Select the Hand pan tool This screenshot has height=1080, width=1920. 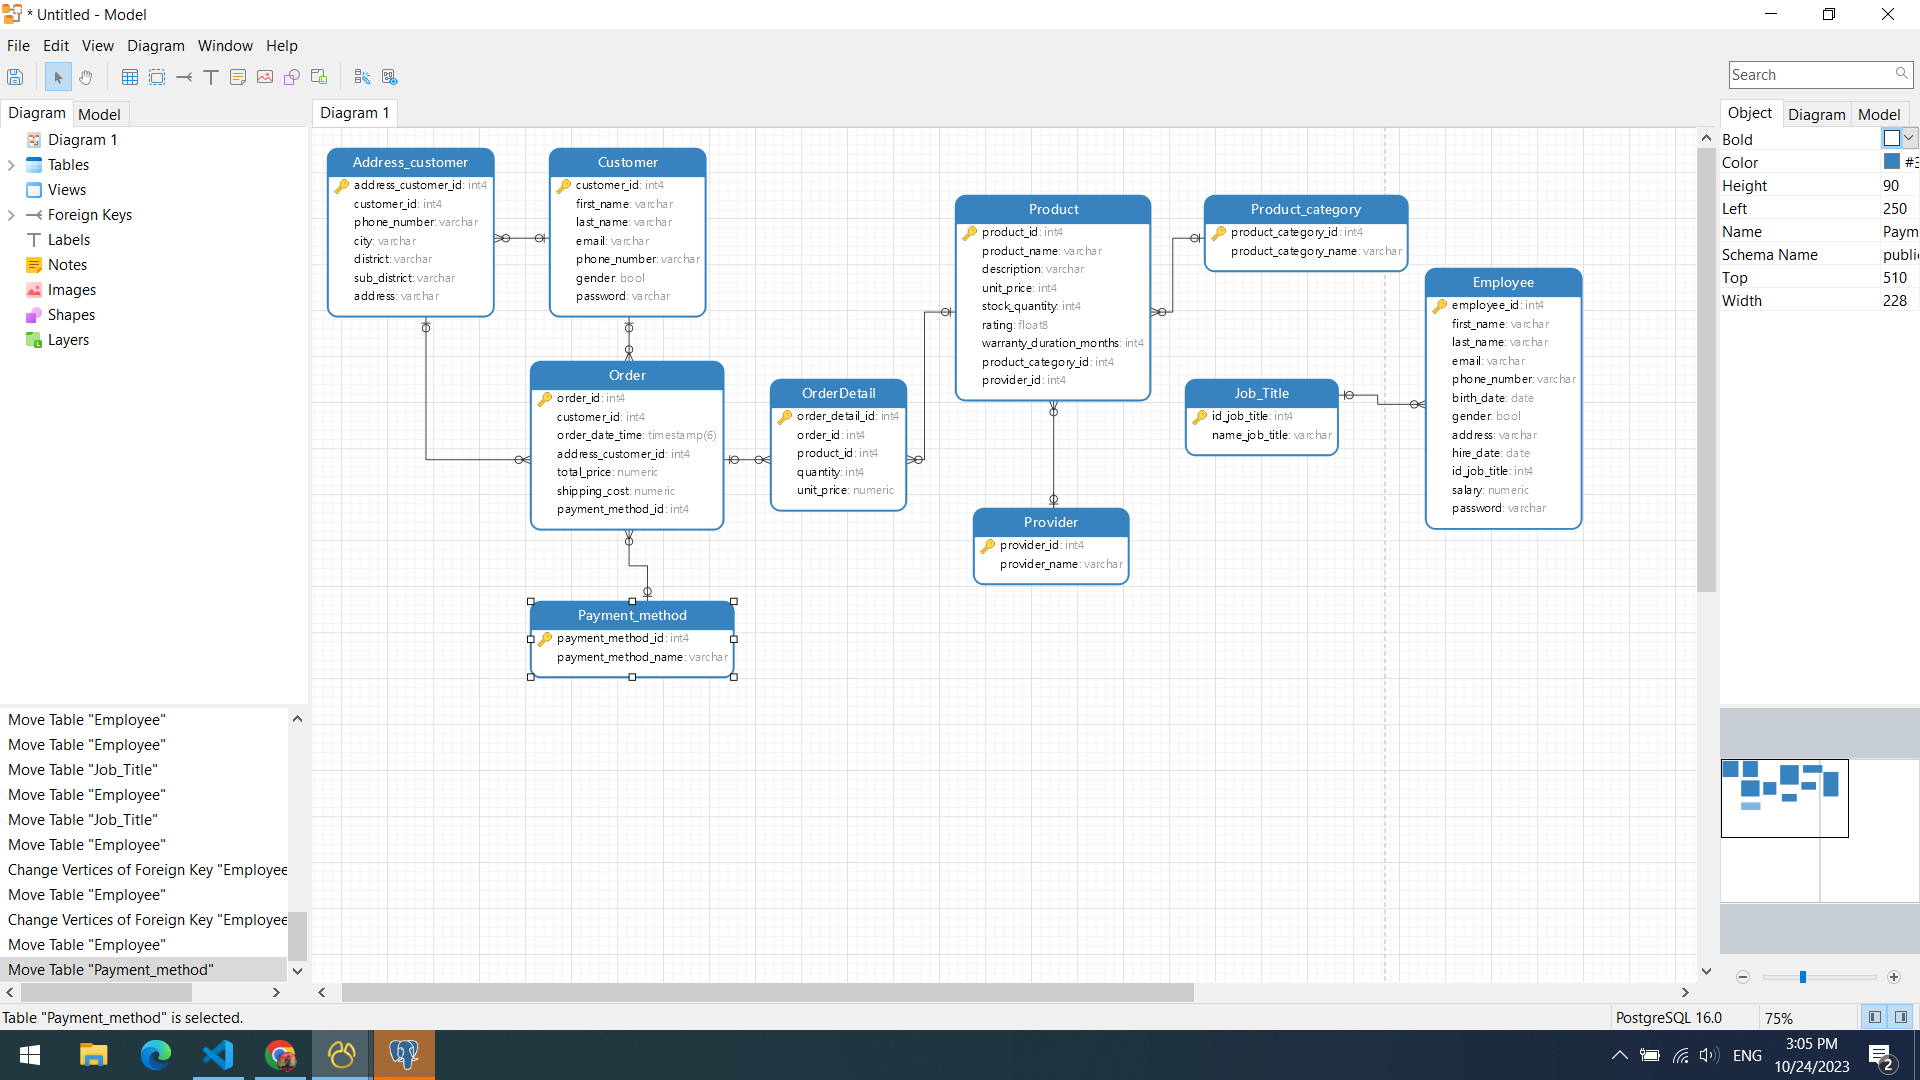tap(86, 77)
